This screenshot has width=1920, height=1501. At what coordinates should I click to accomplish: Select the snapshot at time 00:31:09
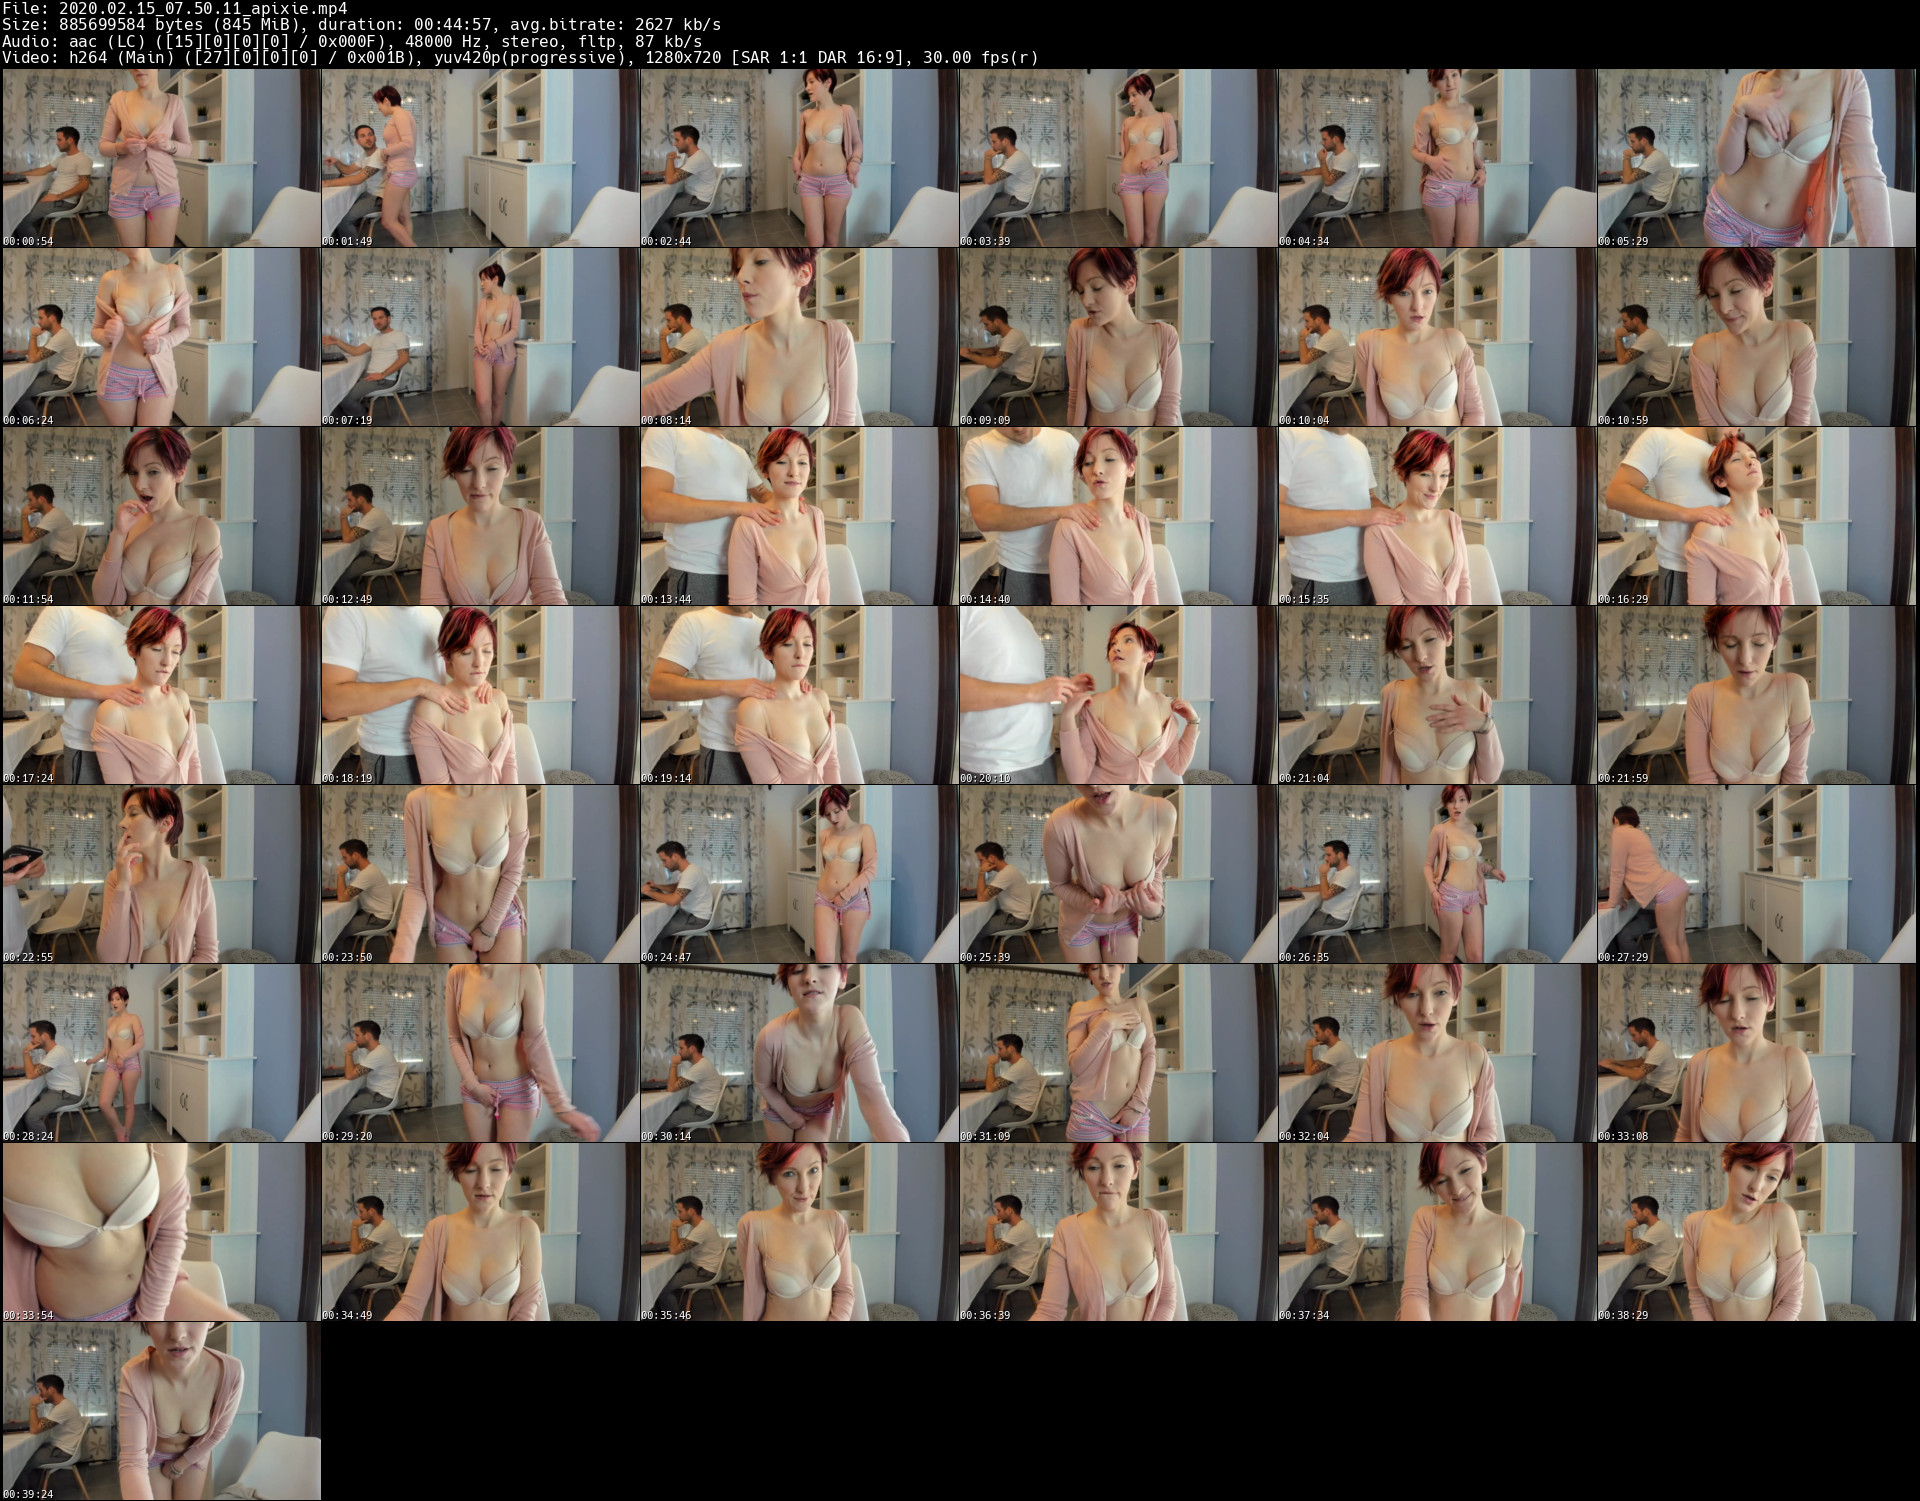1118,1053
